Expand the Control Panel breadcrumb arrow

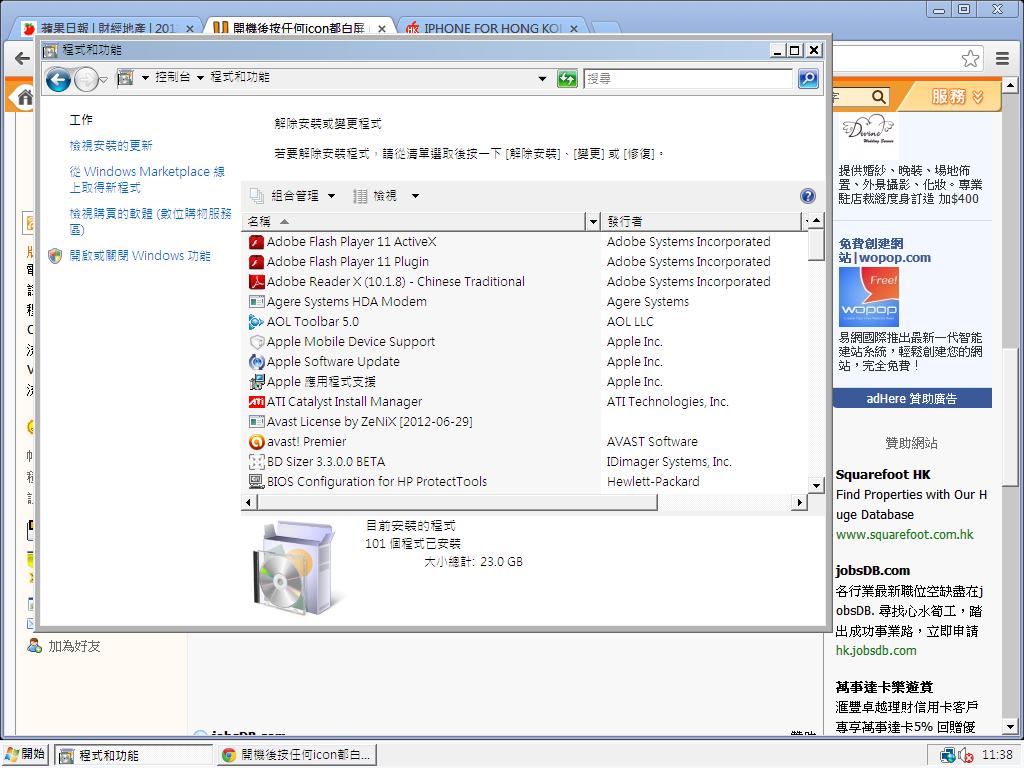coord(200,78)
